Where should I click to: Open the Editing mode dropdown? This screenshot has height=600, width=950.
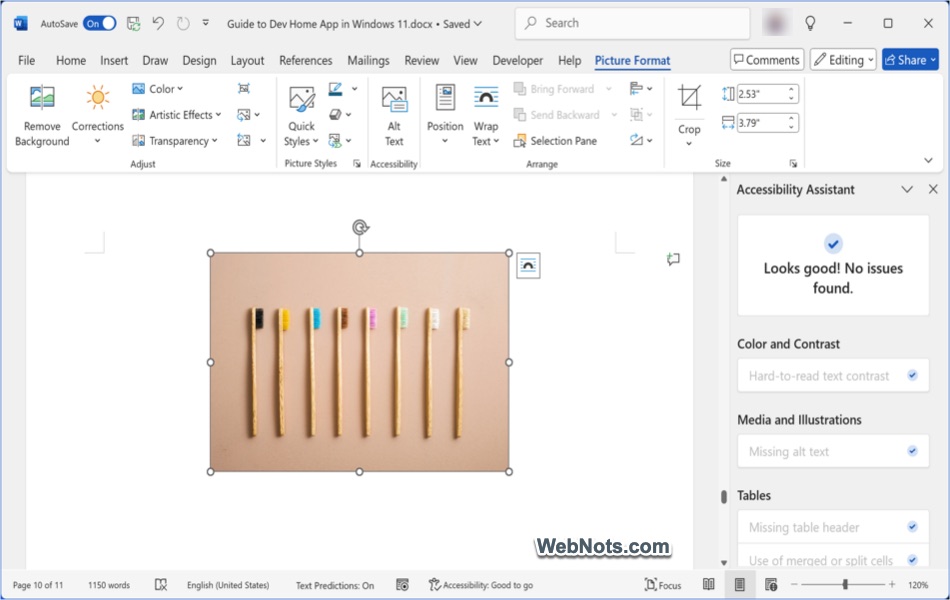click(843, 60)
